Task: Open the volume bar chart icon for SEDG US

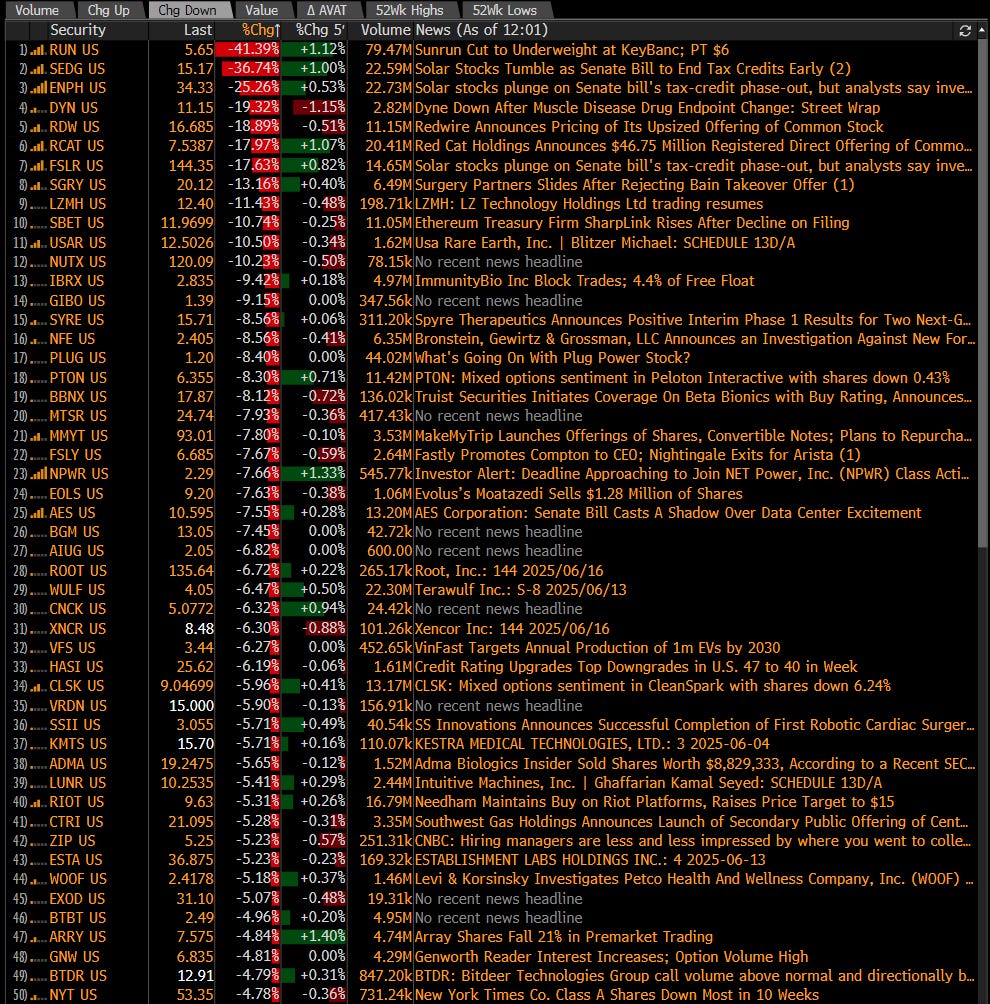Action: [x=38, y=69]
